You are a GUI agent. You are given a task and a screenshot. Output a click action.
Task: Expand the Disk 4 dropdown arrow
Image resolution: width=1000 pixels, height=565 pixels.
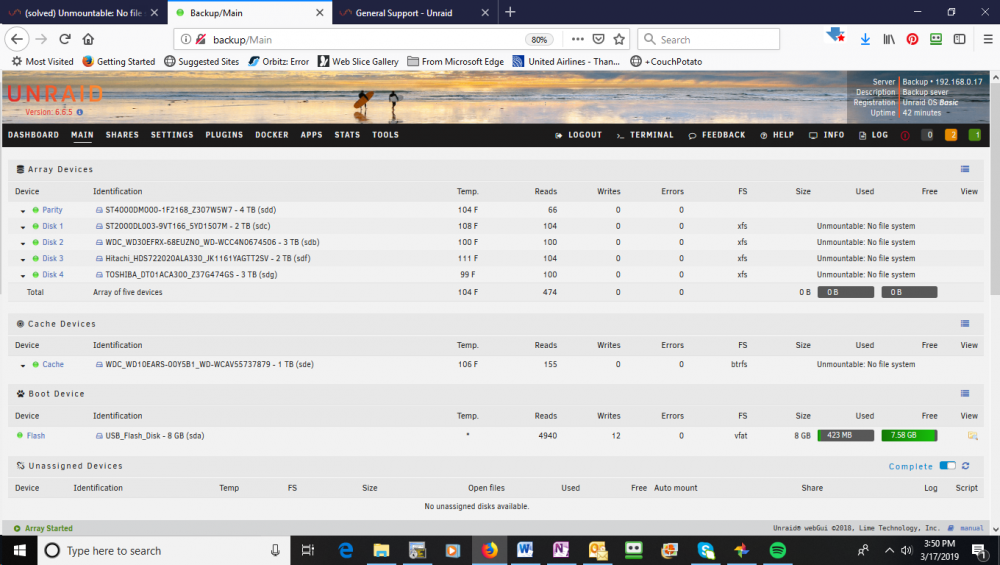click(23, 275)
